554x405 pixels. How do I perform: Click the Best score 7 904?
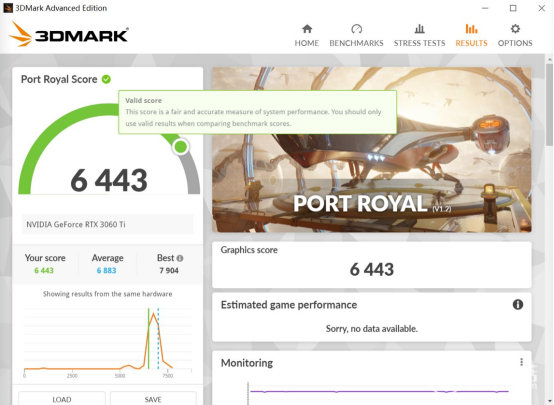(x=169, y=270)
